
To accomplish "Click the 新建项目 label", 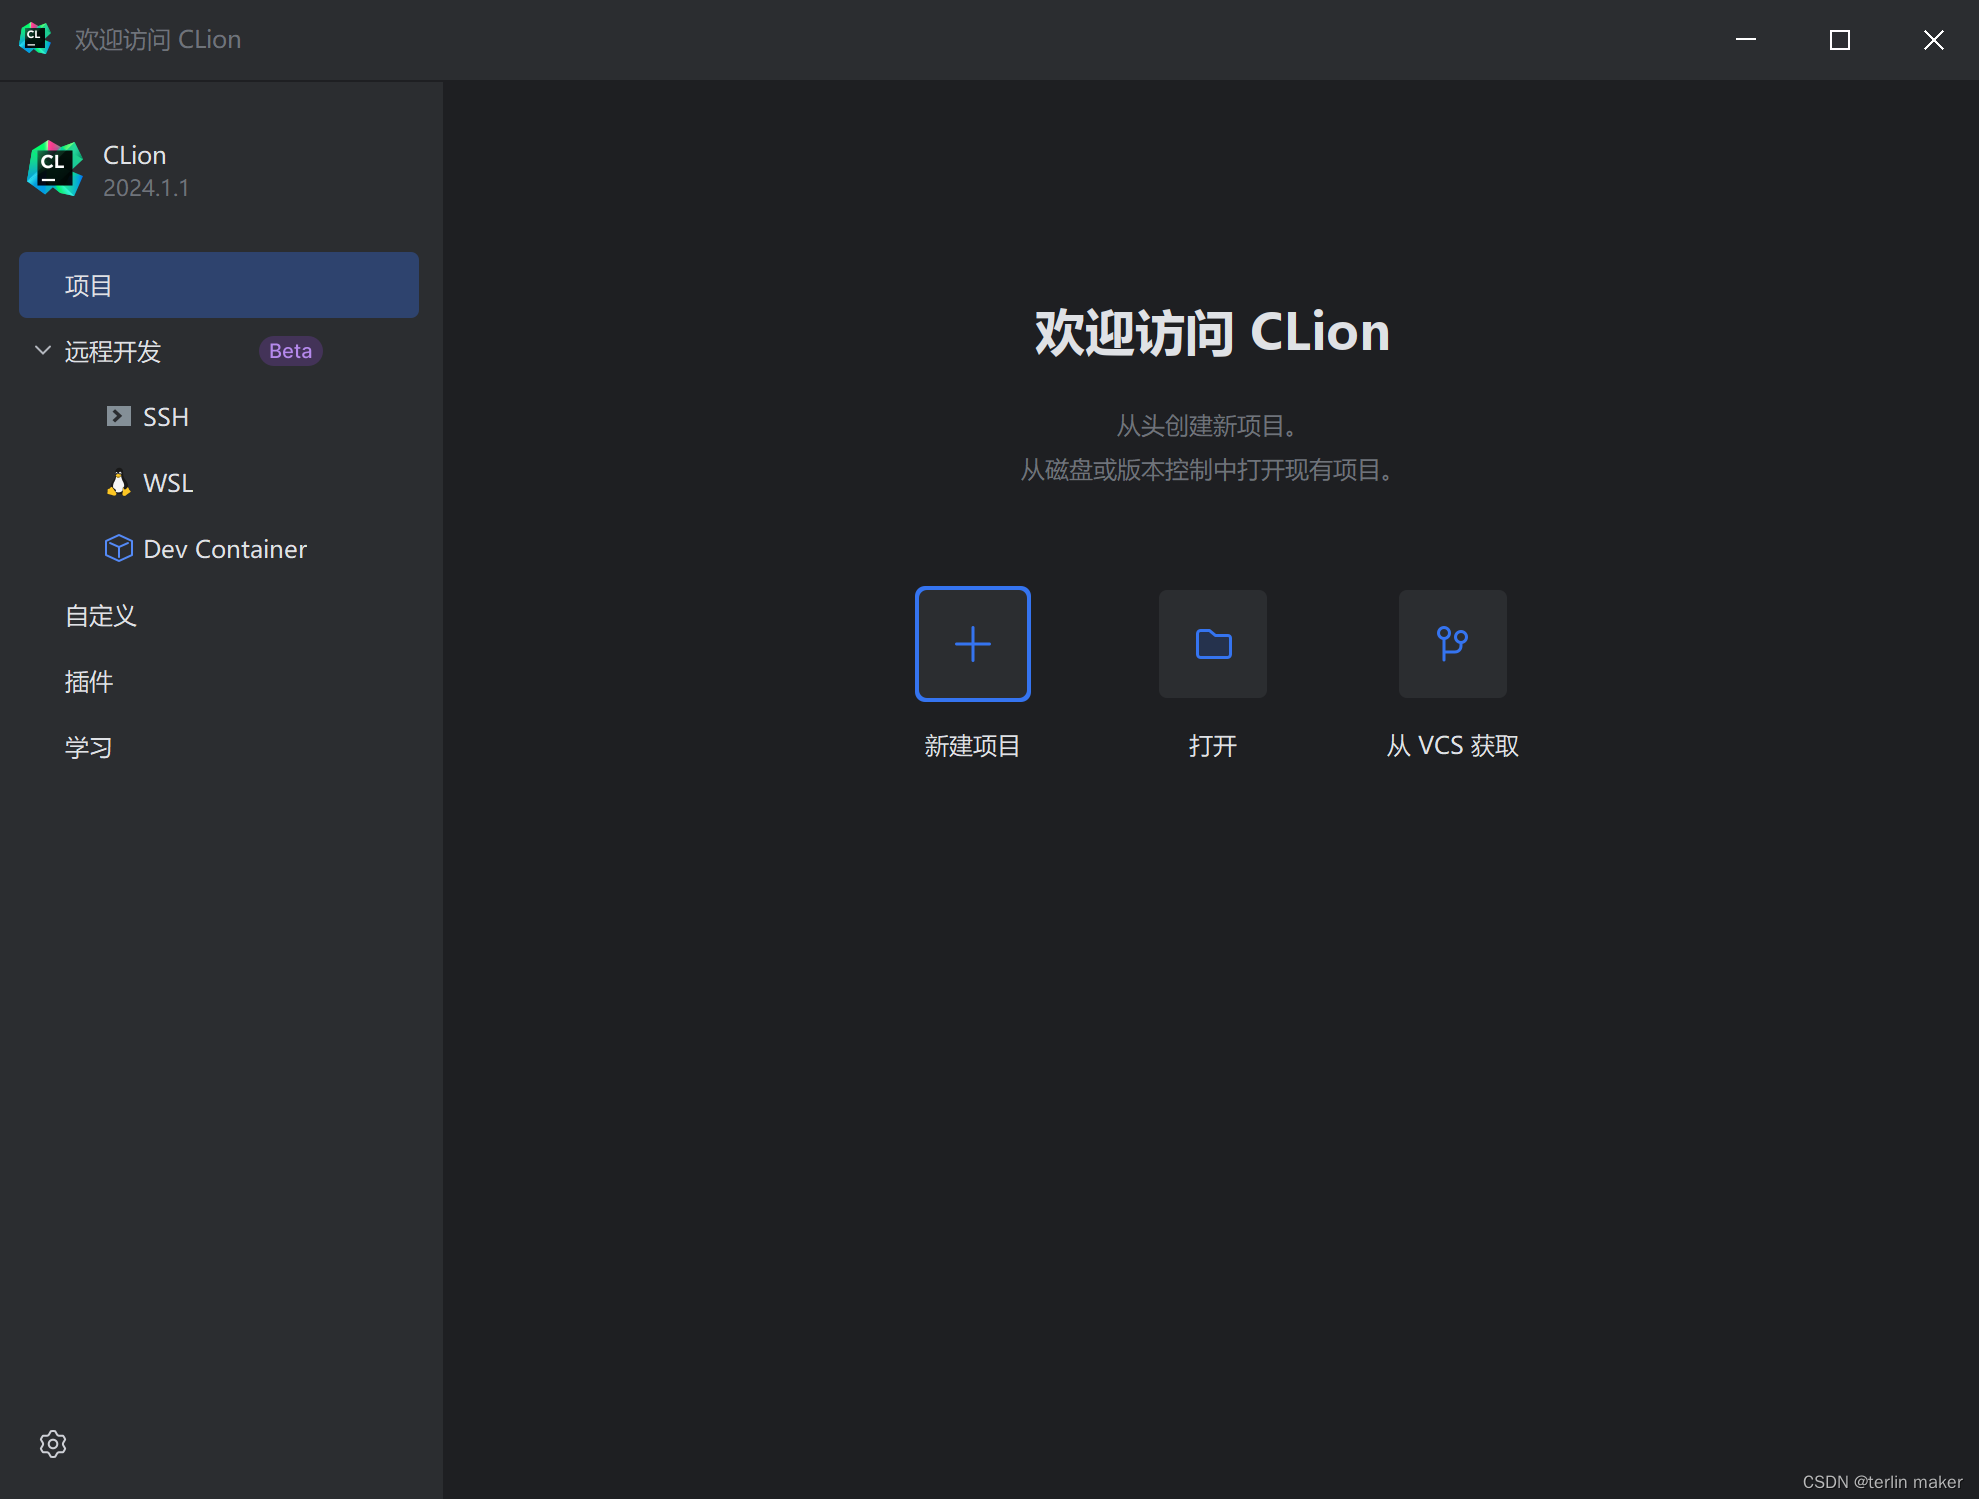I will point(972,746).
